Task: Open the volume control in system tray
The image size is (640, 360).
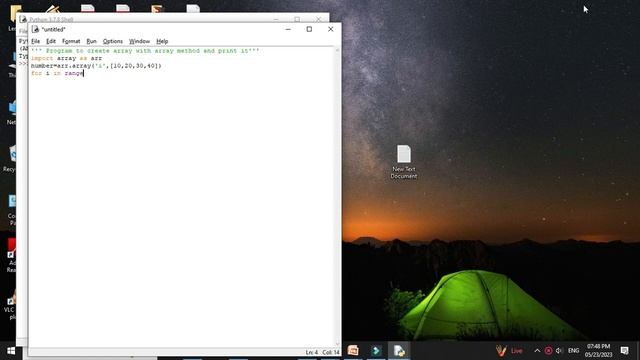Action: (x=559, y=351)
